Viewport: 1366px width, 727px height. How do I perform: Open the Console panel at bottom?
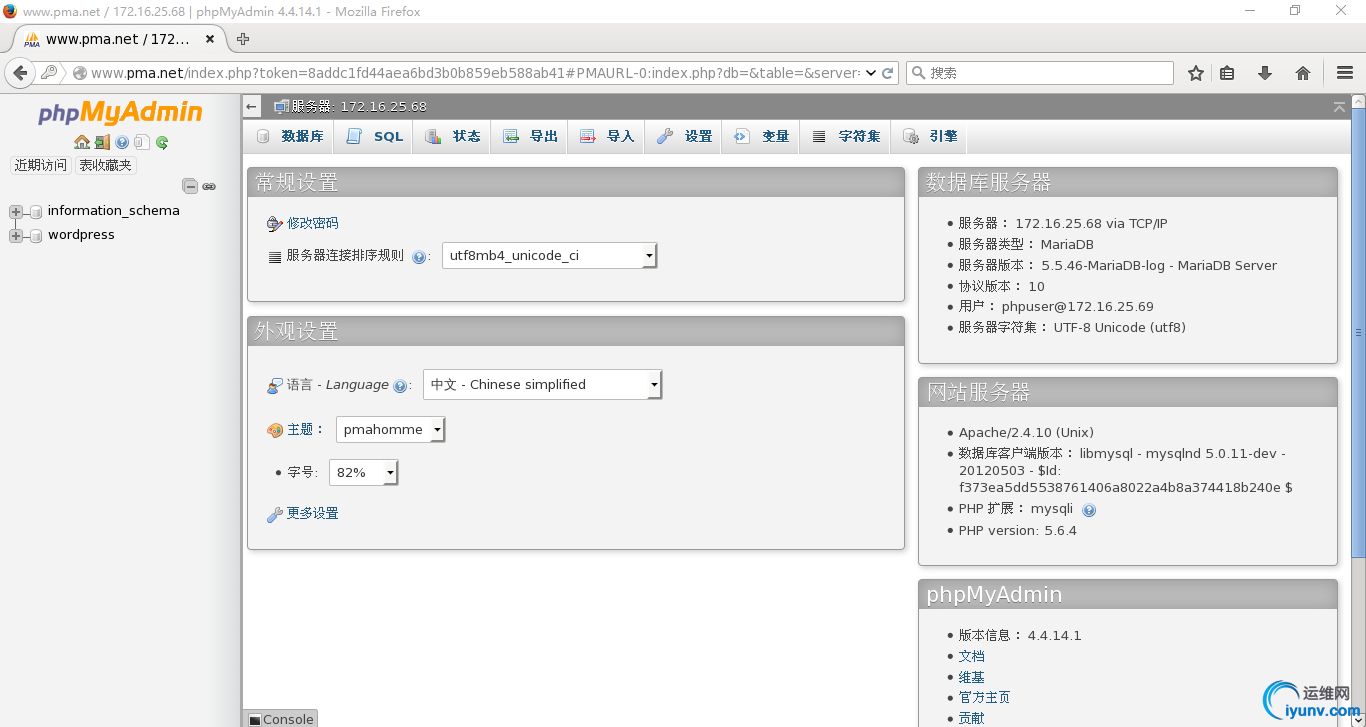281,719
